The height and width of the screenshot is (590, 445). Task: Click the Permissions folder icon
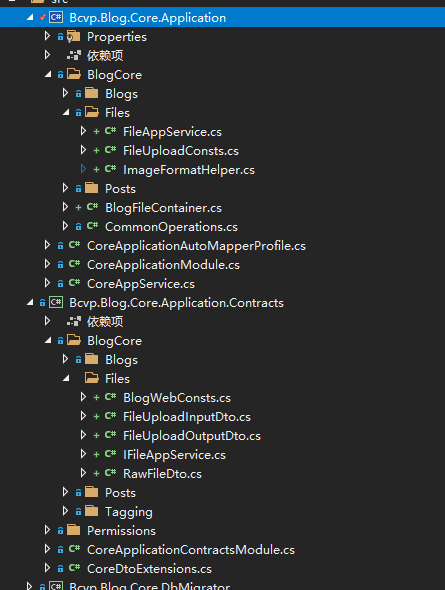point(74,530)
